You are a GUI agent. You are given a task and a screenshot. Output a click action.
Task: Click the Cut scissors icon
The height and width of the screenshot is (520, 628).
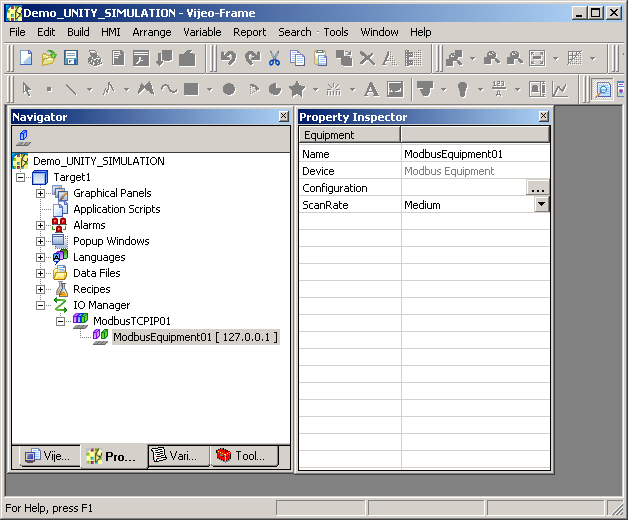(x=274, y=58)
